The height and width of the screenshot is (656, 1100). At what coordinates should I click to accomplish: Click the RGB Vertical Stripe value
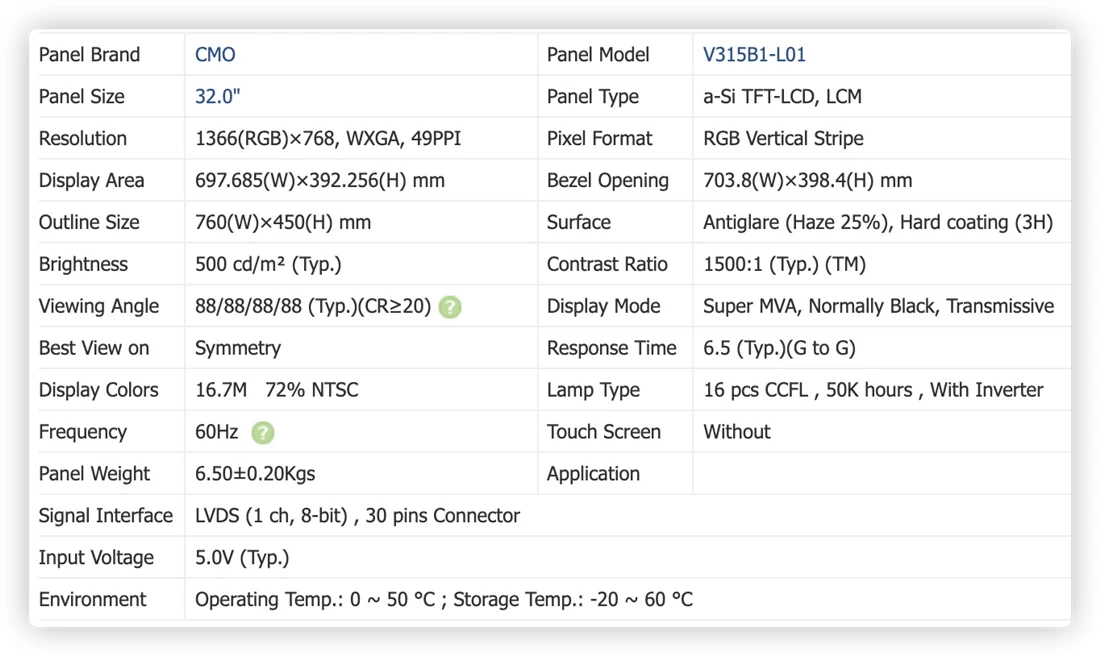coord(783,138)
